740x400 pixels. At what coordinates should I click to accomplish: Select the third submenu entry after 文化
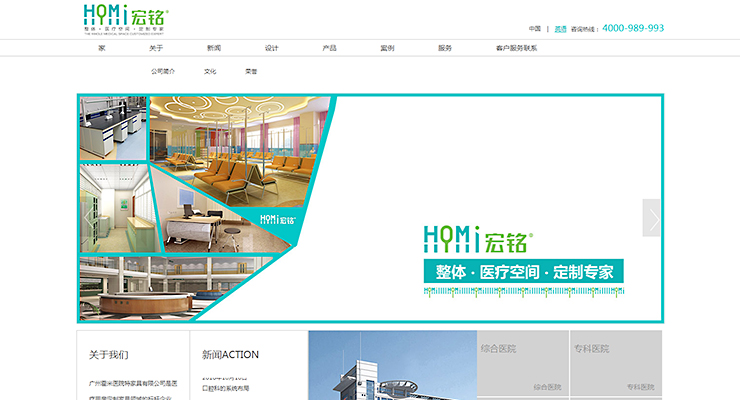[251, 72]
